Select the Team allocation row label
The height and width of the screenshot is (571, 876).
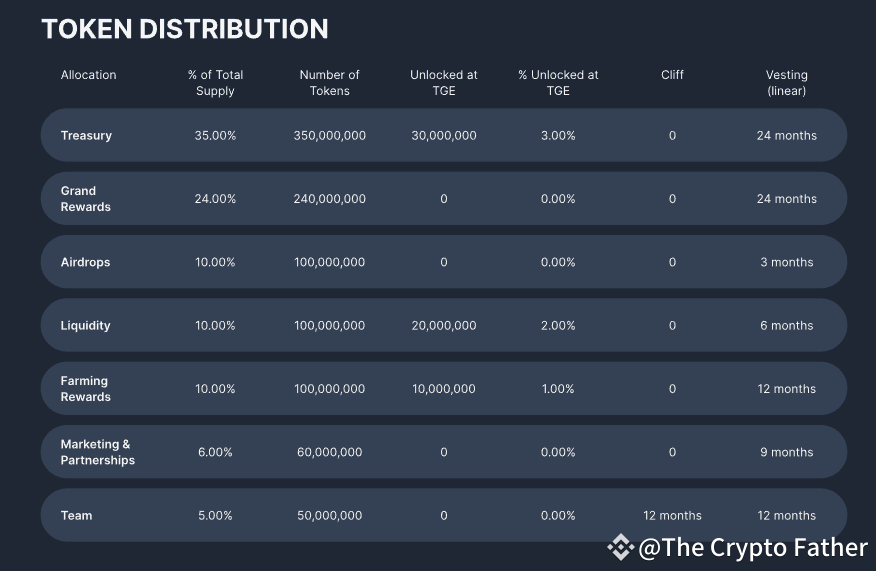[76, 516]
